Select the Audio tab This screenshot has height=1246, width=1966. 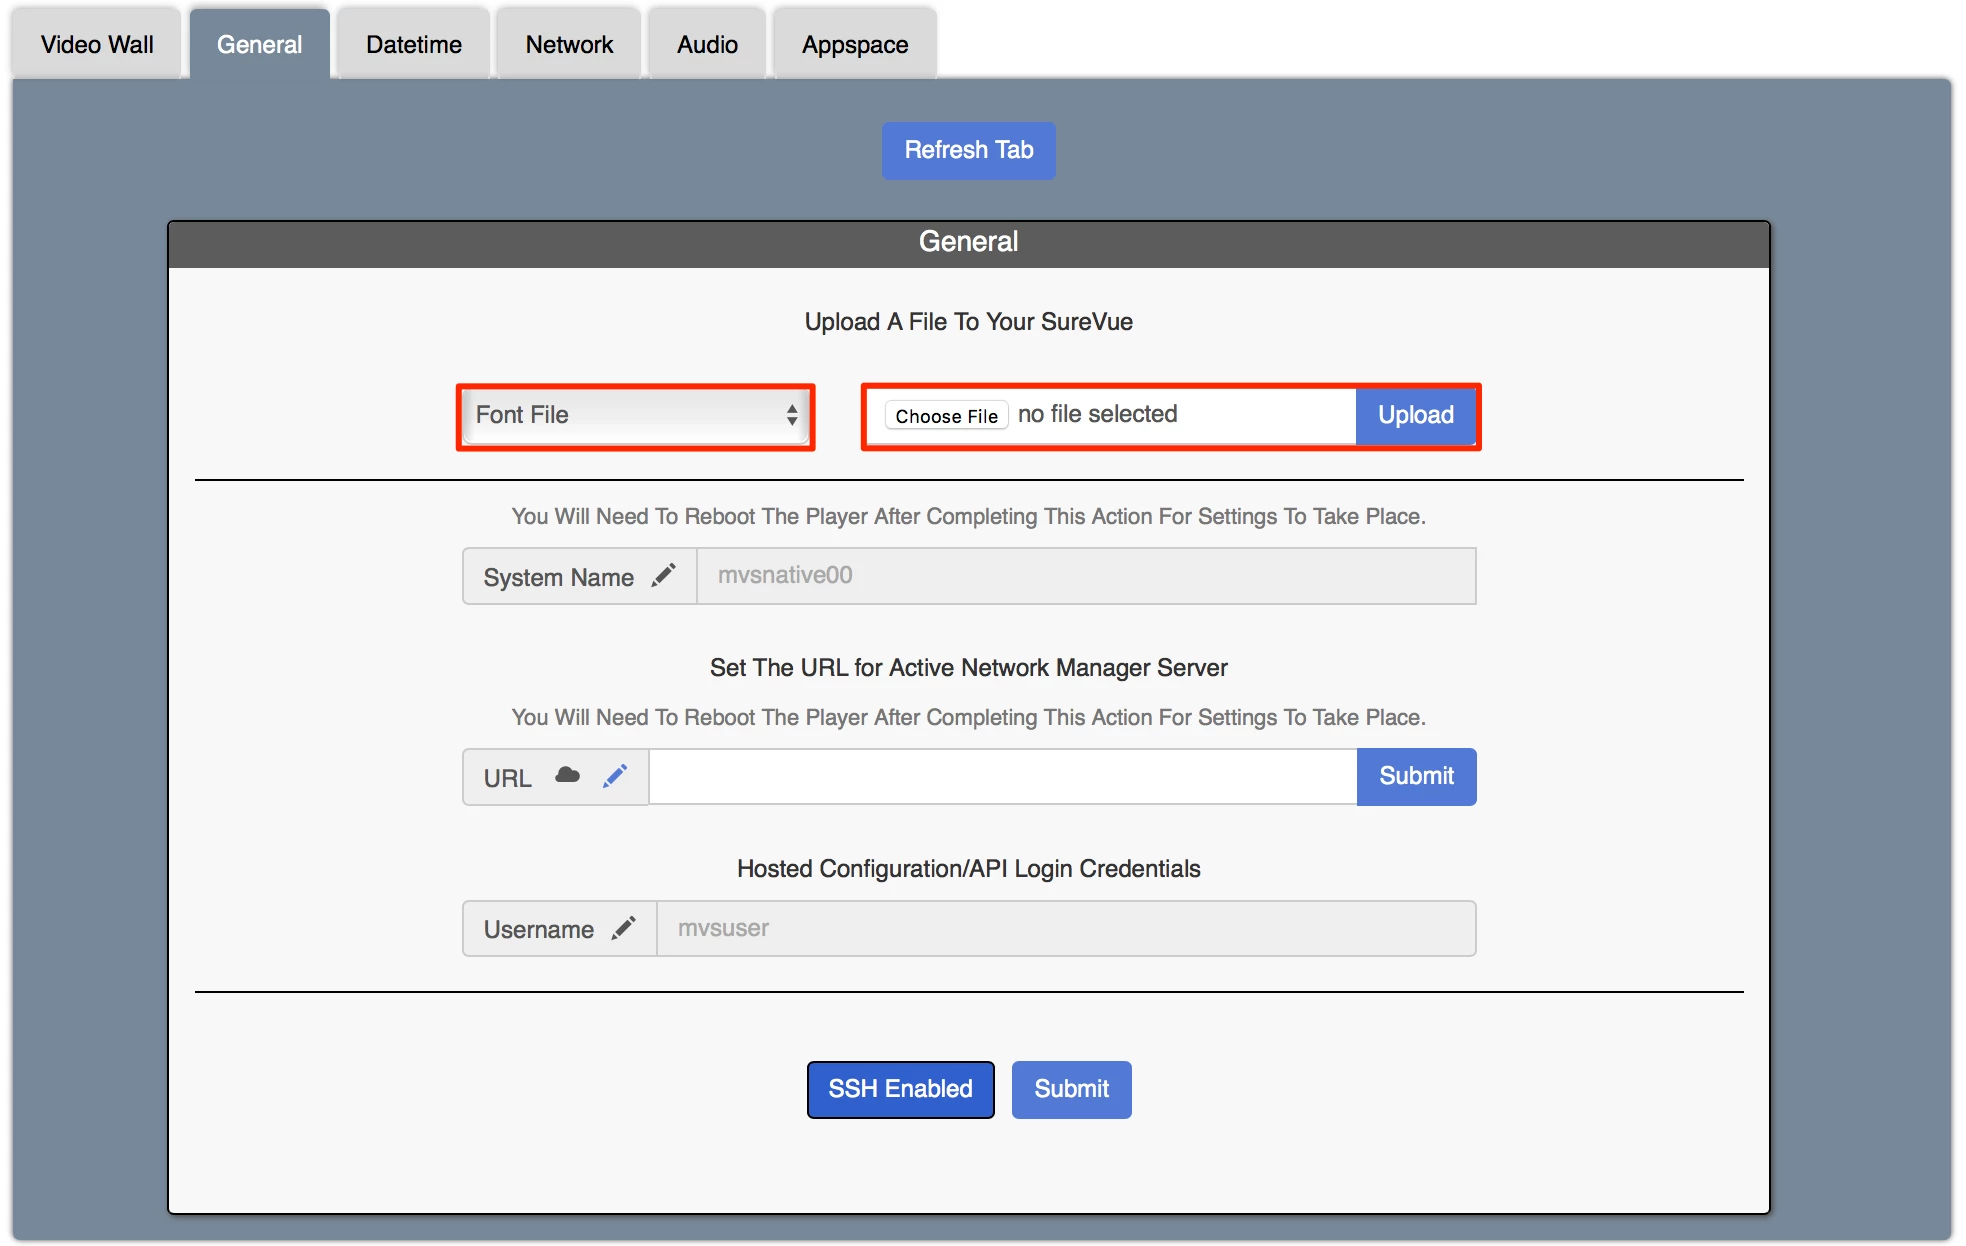point(707,45)
